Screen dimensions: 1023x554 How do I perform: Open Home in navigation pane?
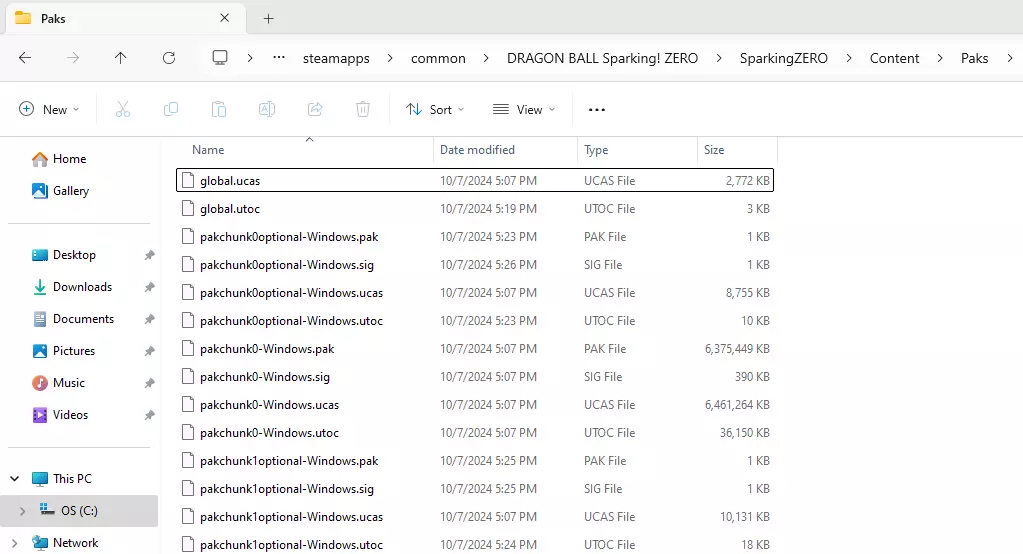(59, 159)
